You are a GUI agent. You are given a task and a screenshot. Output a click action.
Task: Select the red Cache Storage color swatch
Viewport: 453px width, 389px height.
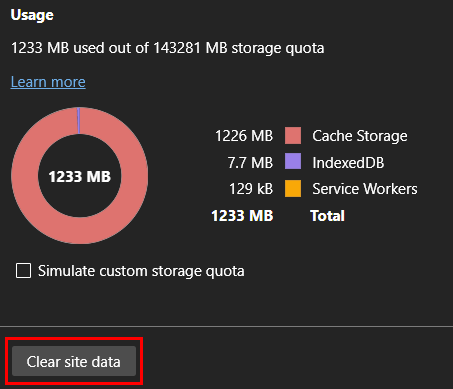[293, 136]
